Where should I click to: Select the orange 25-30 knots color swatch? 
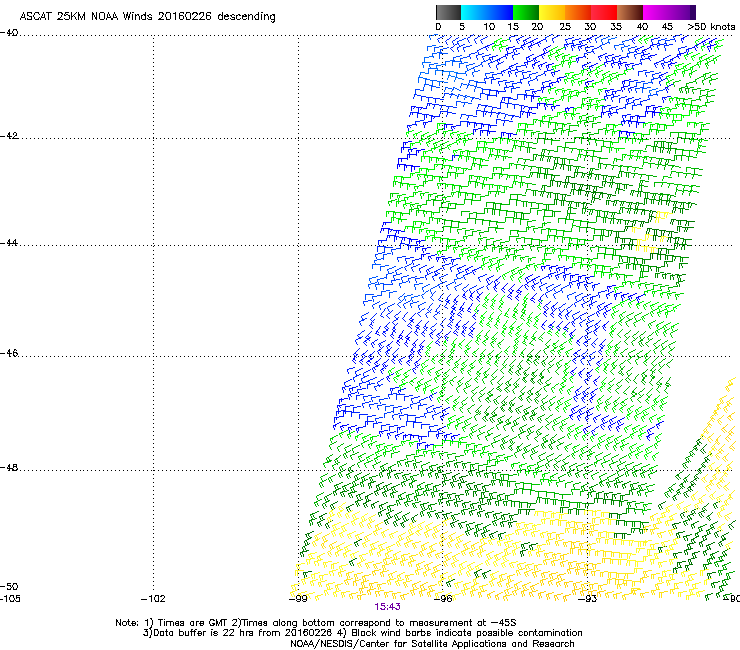click(x=578, y=12)
